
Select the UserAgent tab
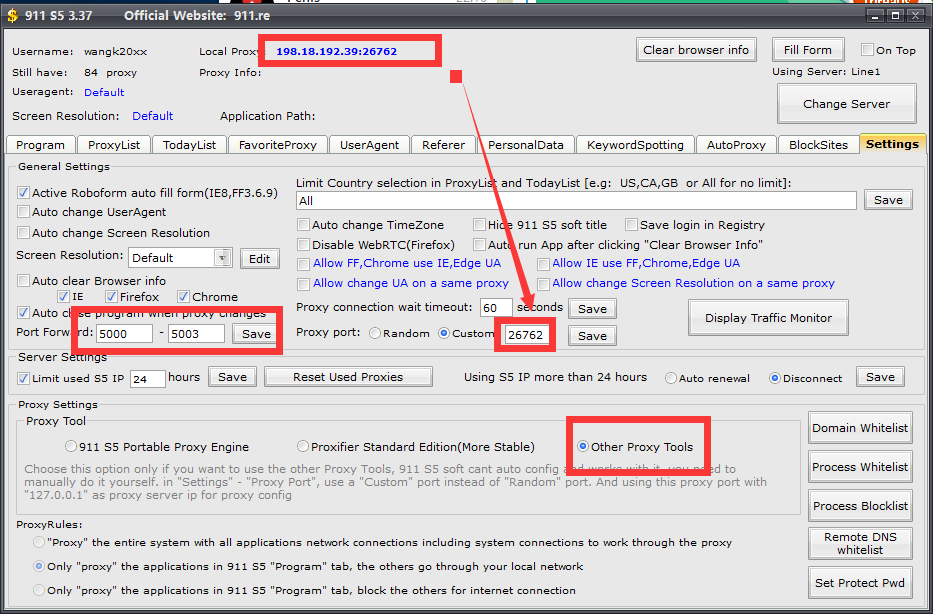pos(369,145)
